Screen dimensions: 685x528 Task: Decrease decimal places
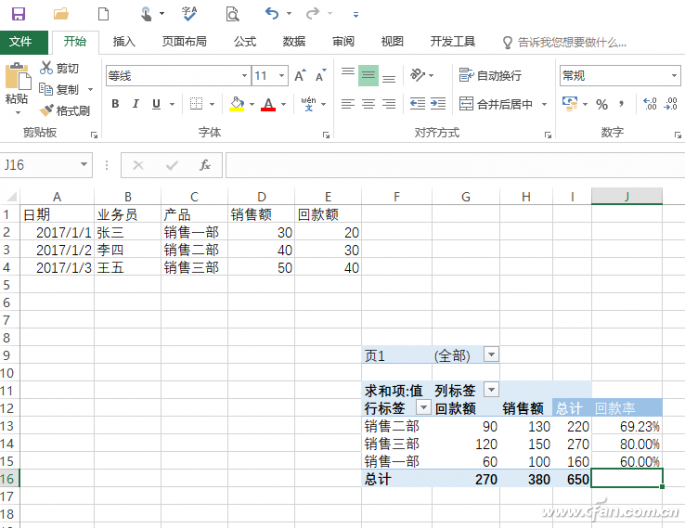(671, 104)
